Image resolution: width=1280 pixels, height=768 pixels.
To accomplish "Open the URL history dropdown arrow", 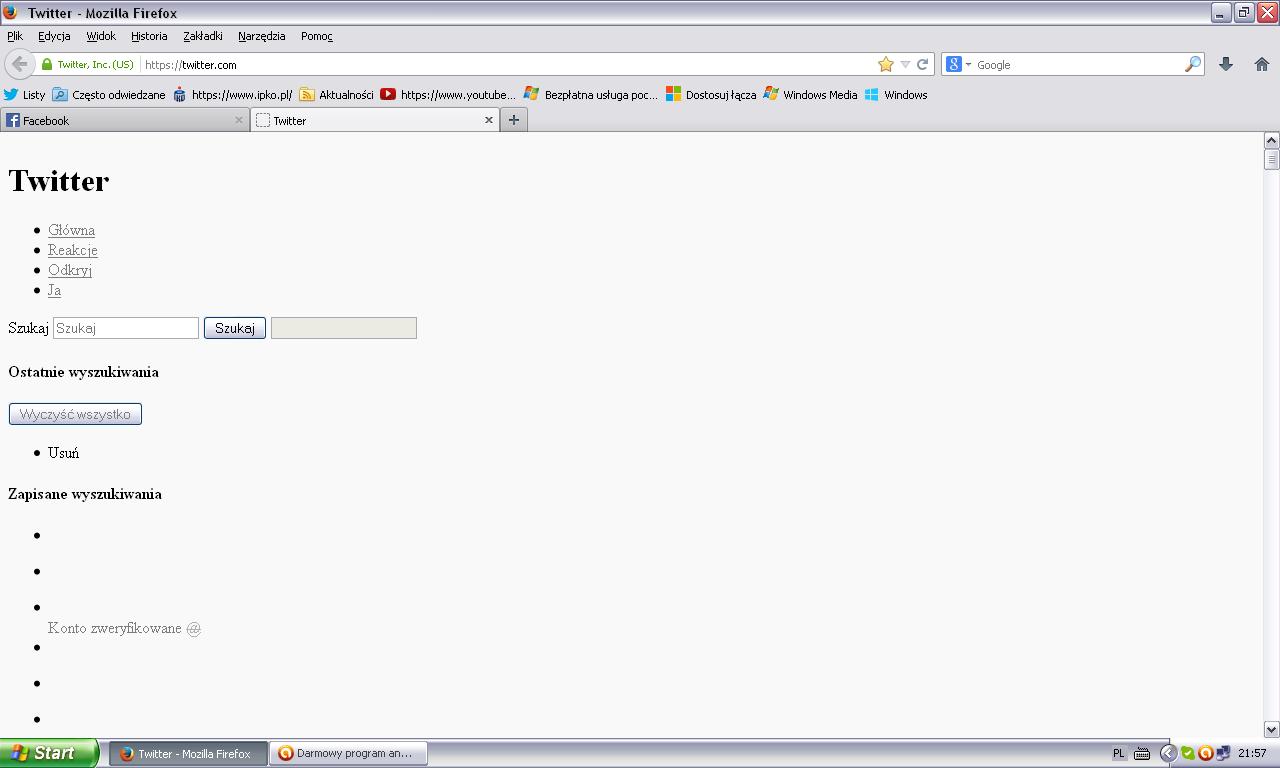I will (x=905, y=64).
